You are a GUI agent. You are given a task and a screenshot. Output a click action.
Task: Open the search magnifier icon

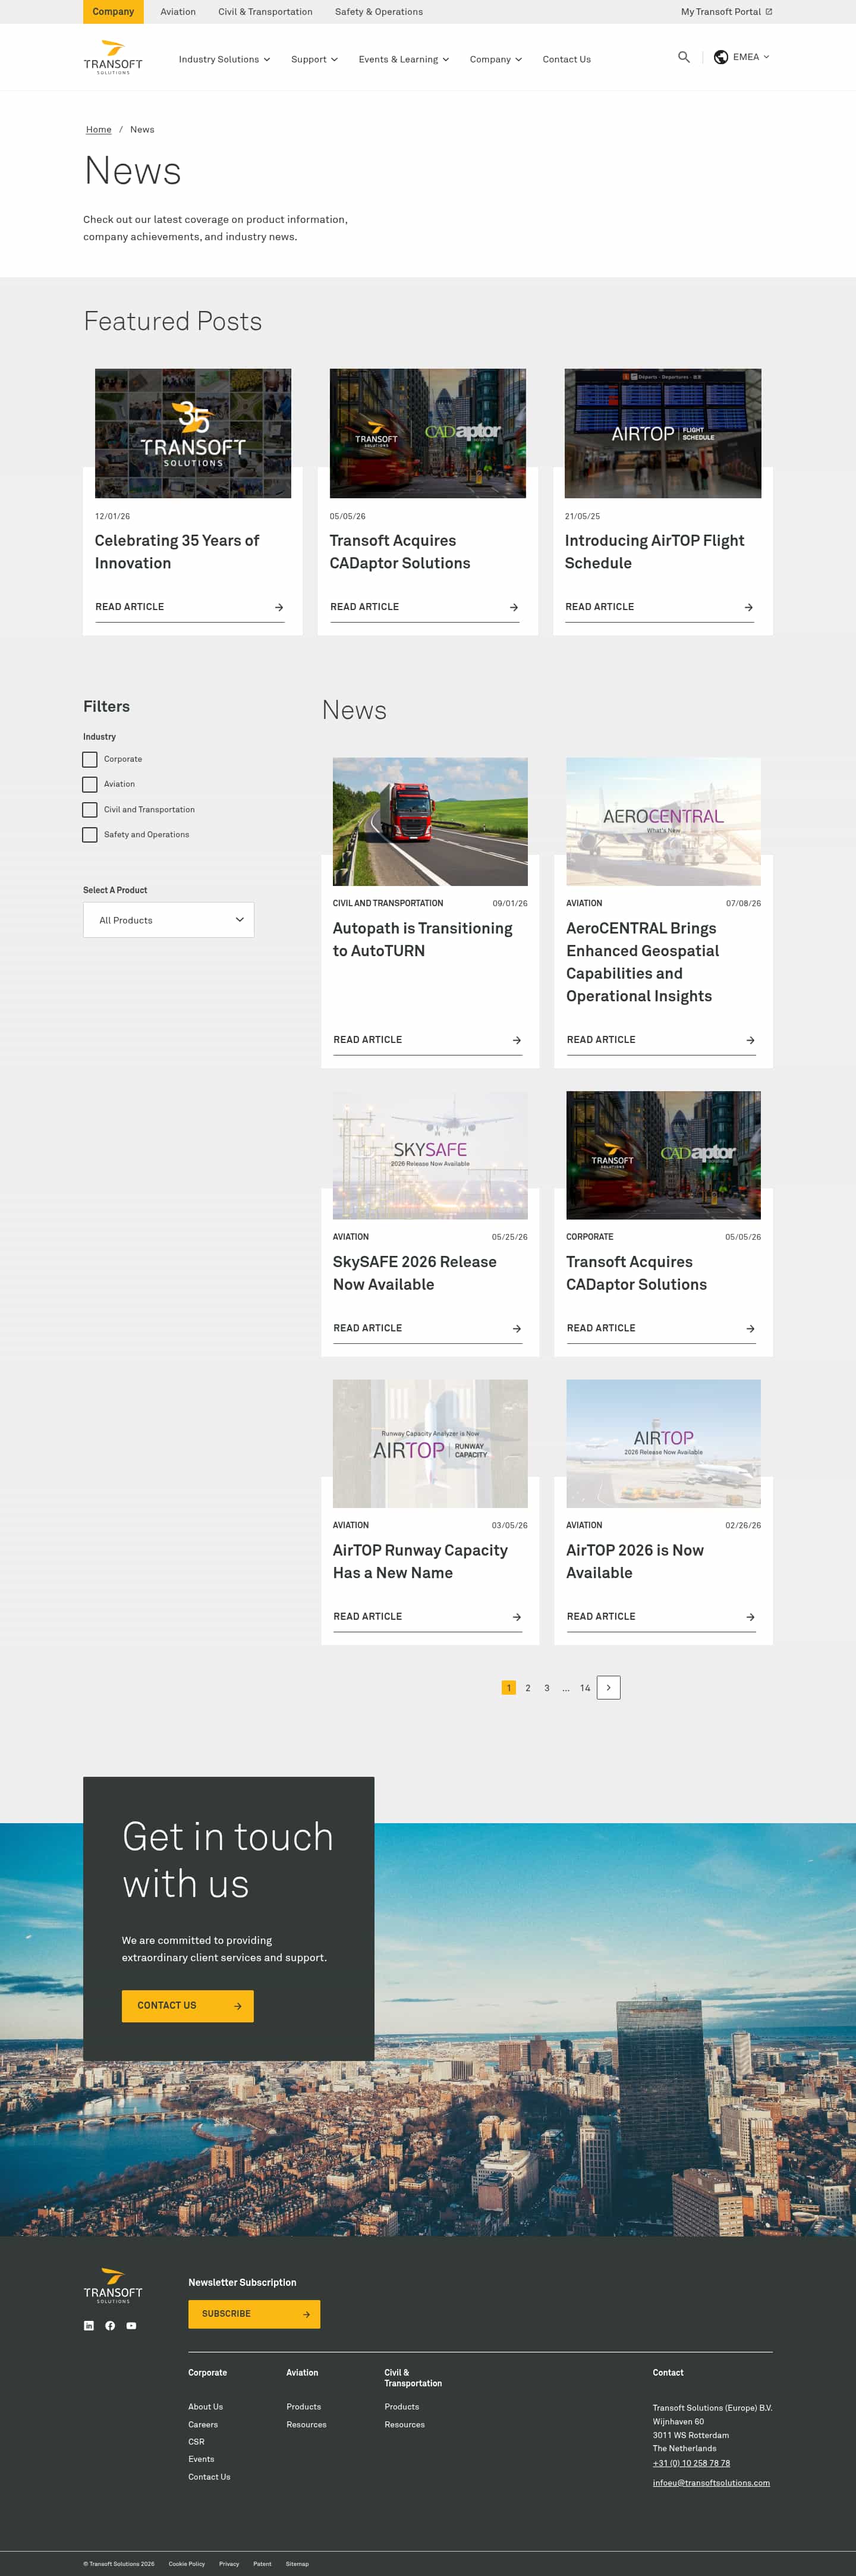[684, 57]
